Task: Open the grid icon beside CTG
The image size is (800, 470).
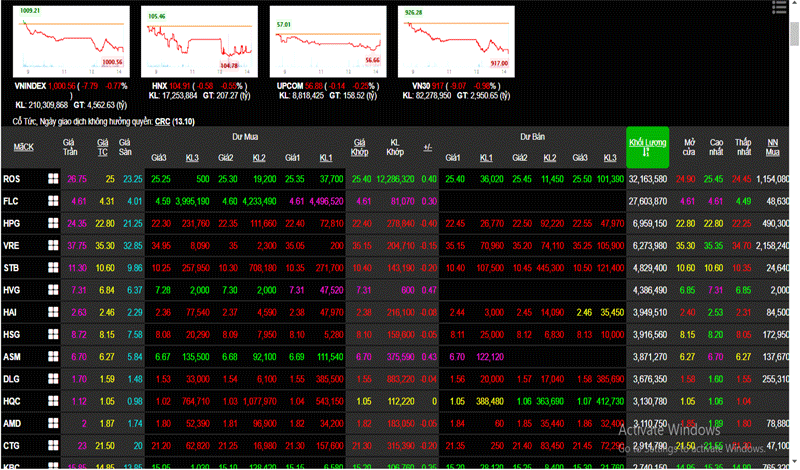Action: tap(53, 445)
